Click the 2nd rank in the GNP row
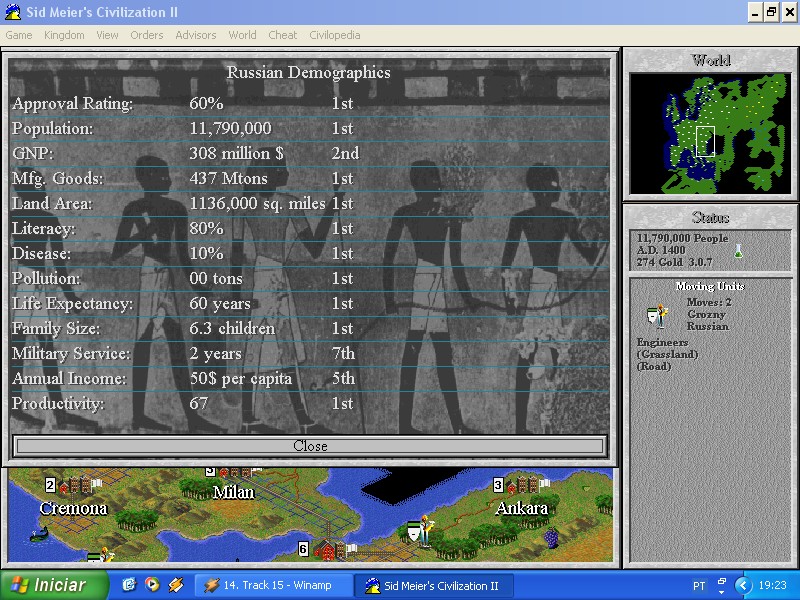This screenshot has width=800, height=600. click(x=345, y=154)
